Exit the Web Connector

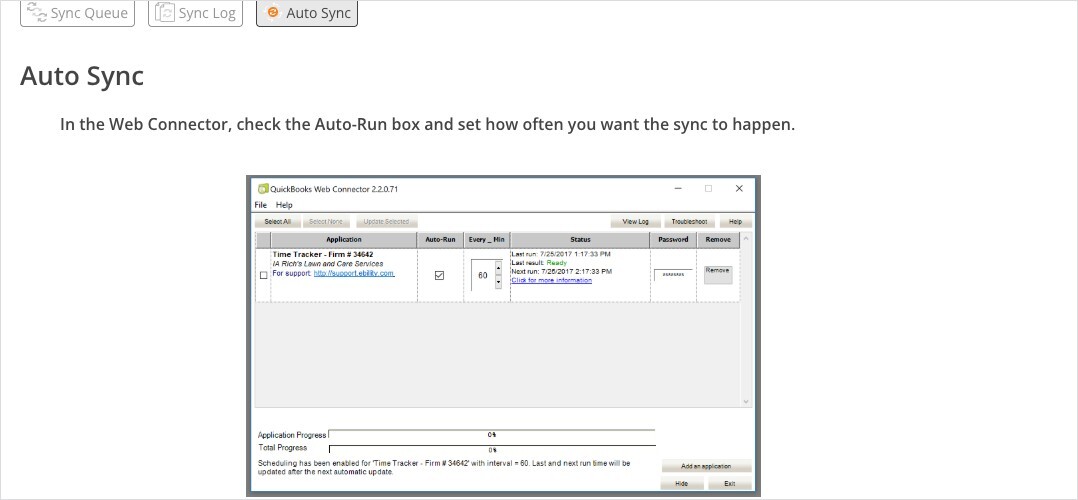tap(729, 483)
